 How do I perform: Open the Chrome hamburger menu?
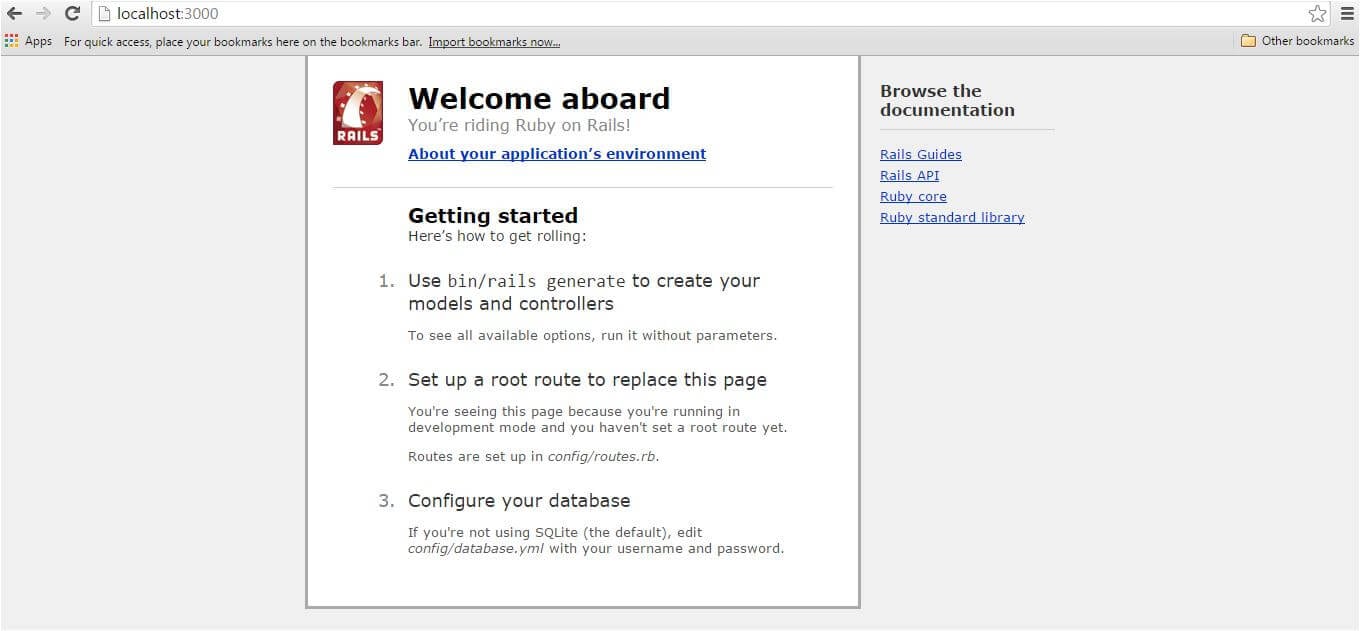coord(1347,14)
